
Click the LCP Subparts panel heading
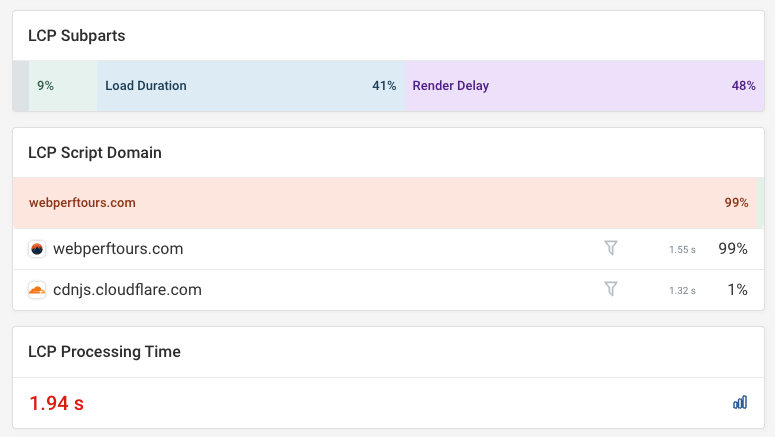pos(76,36)
